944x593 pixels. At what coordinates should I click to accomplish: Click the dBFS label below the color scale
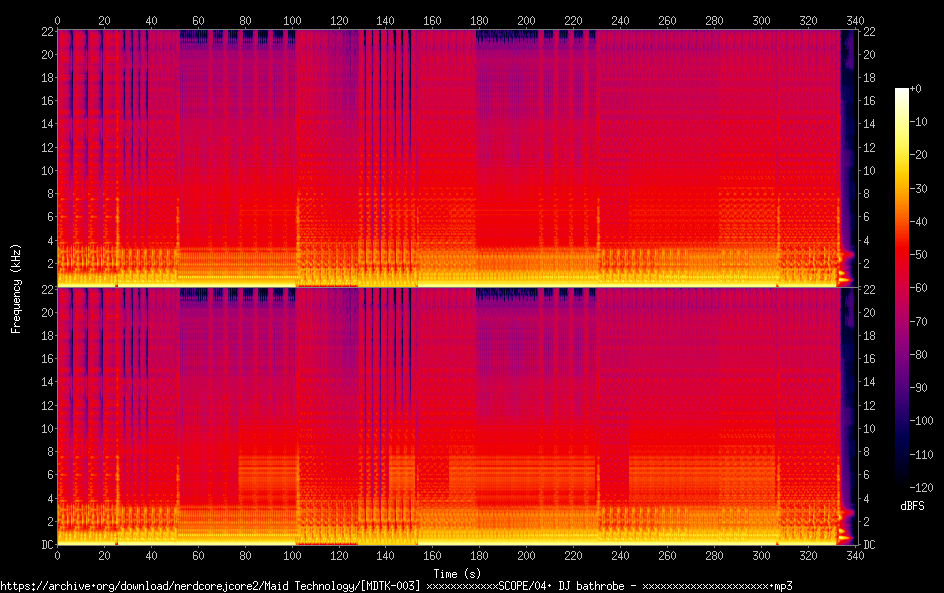[x=912, y=507]
